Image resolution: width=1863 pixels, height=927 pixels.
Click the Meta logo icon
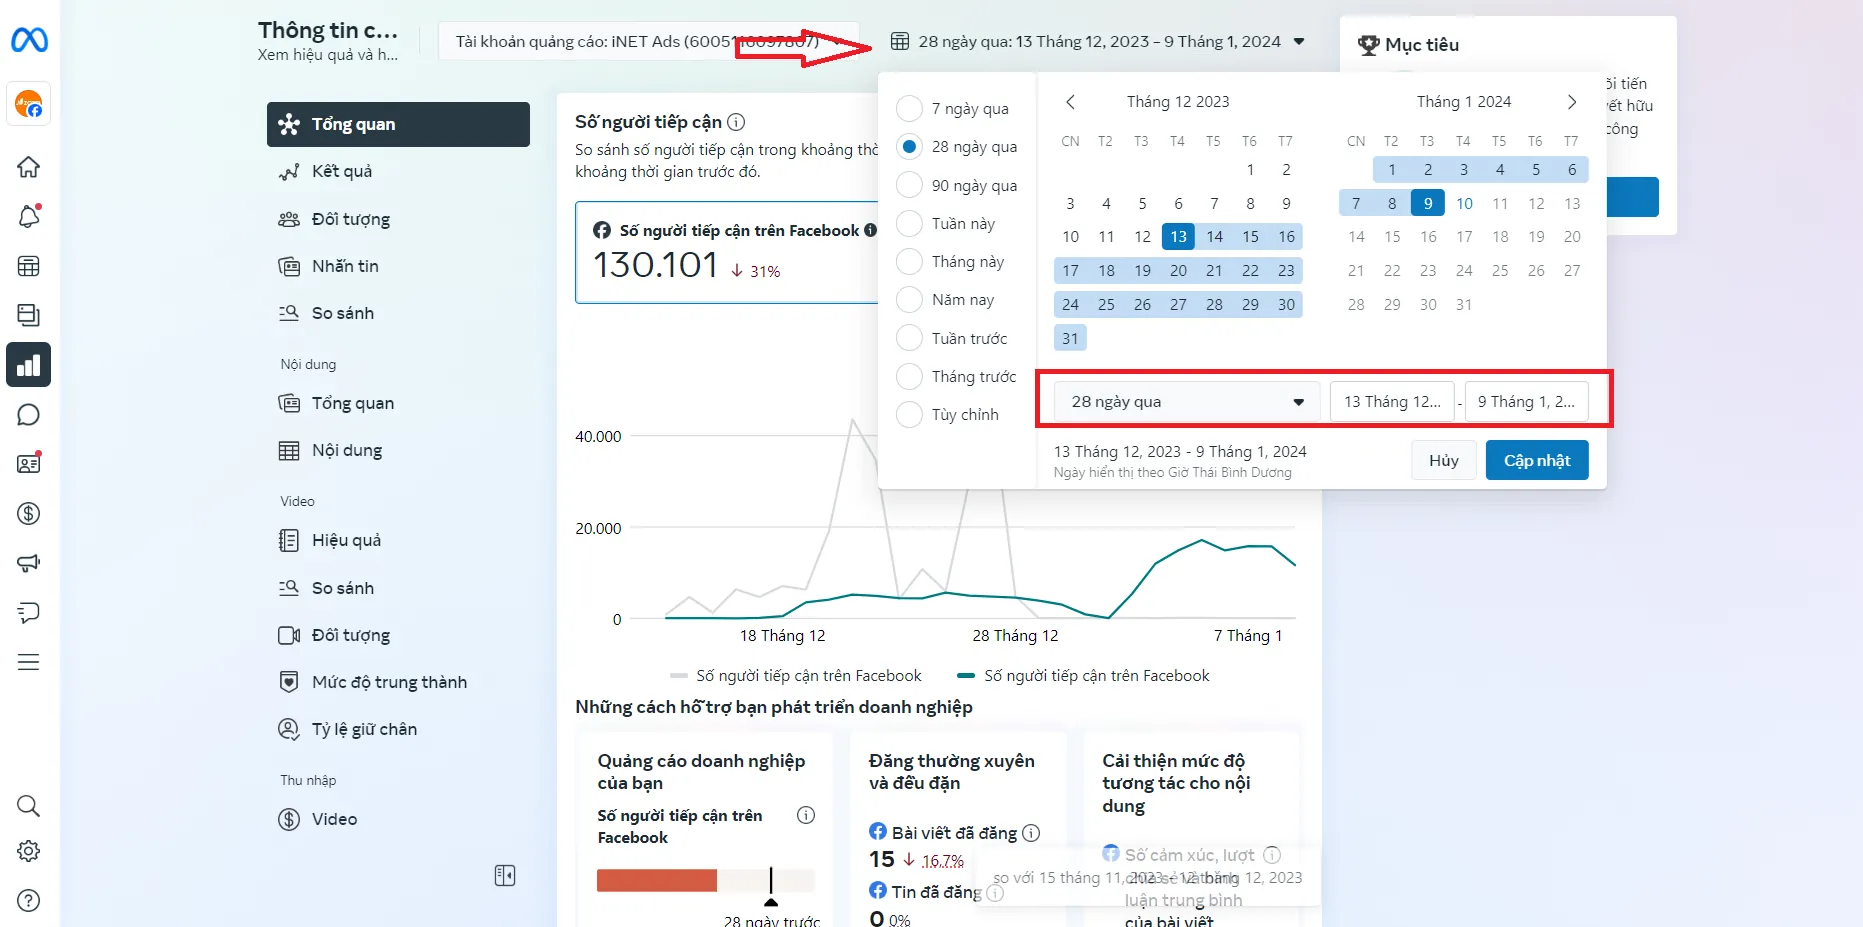pyautogui.click(x=29, y=40)
